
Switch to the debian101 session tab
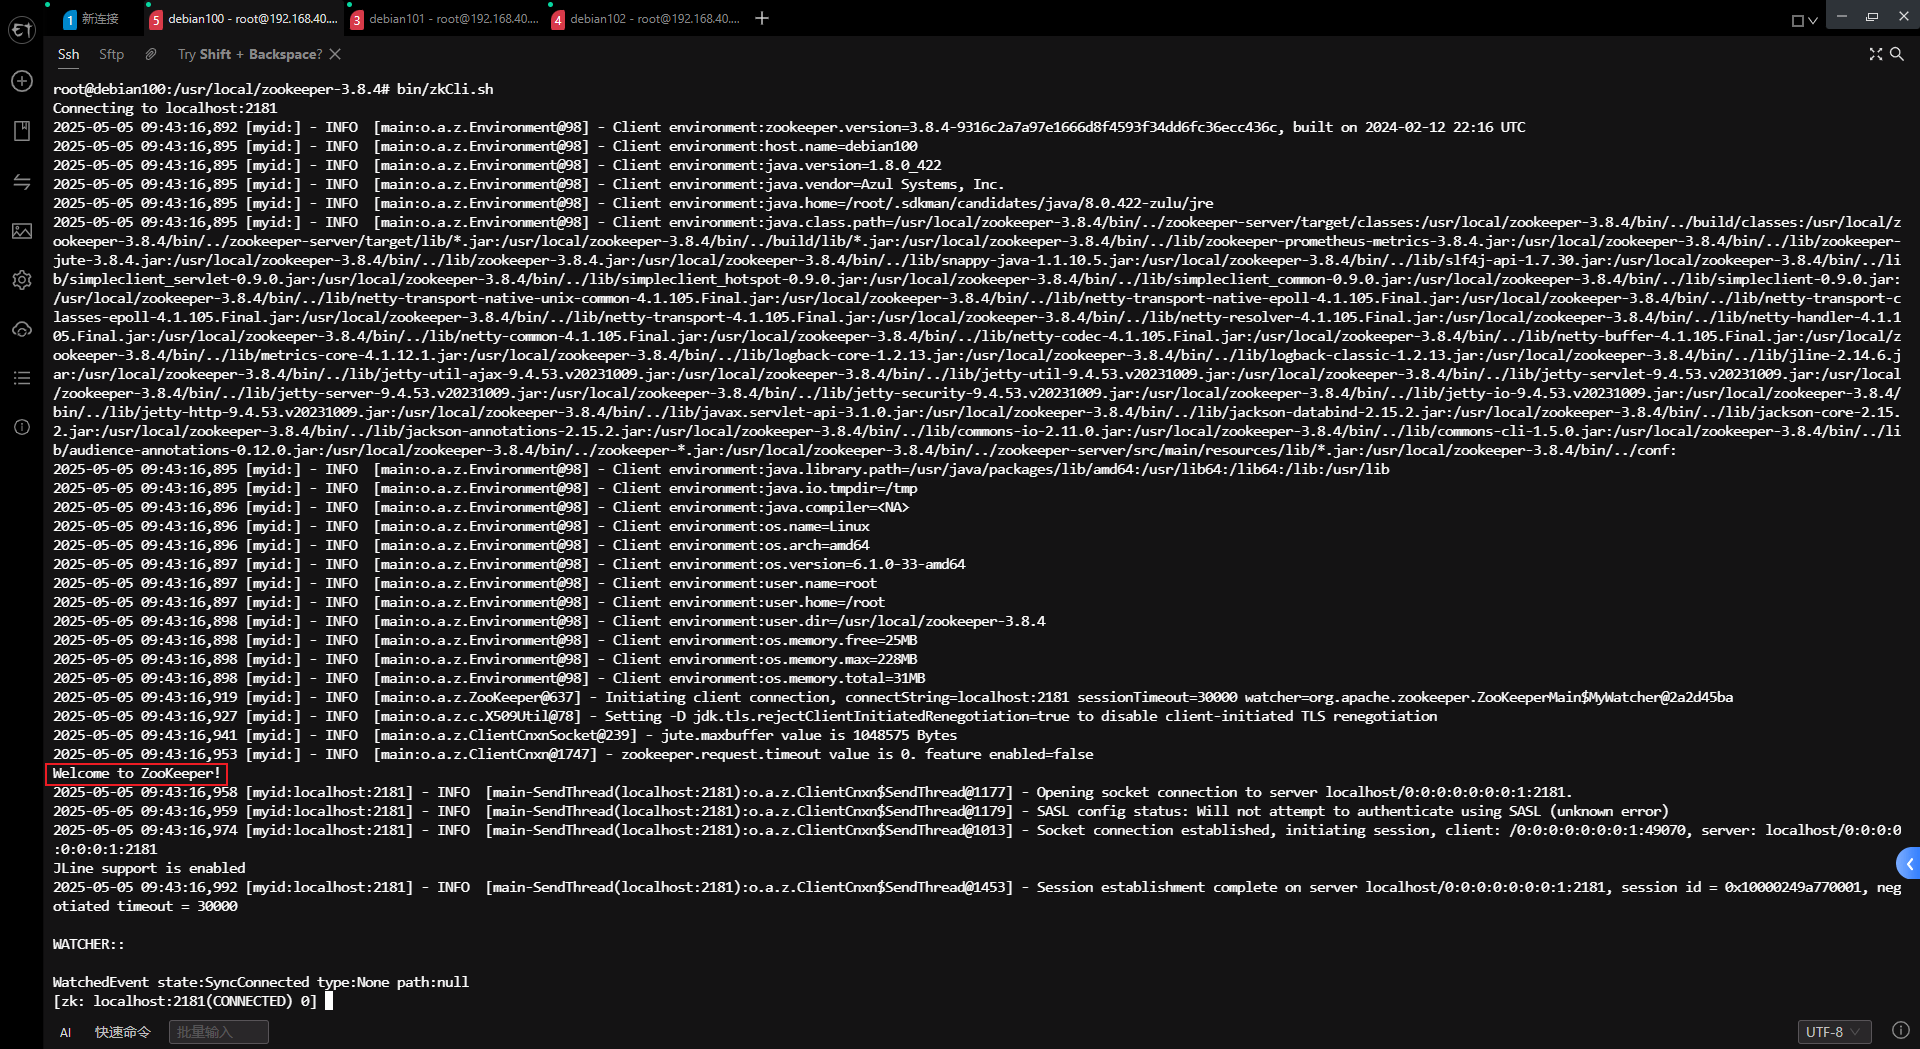pyautogui.click(x=444, y=18)
